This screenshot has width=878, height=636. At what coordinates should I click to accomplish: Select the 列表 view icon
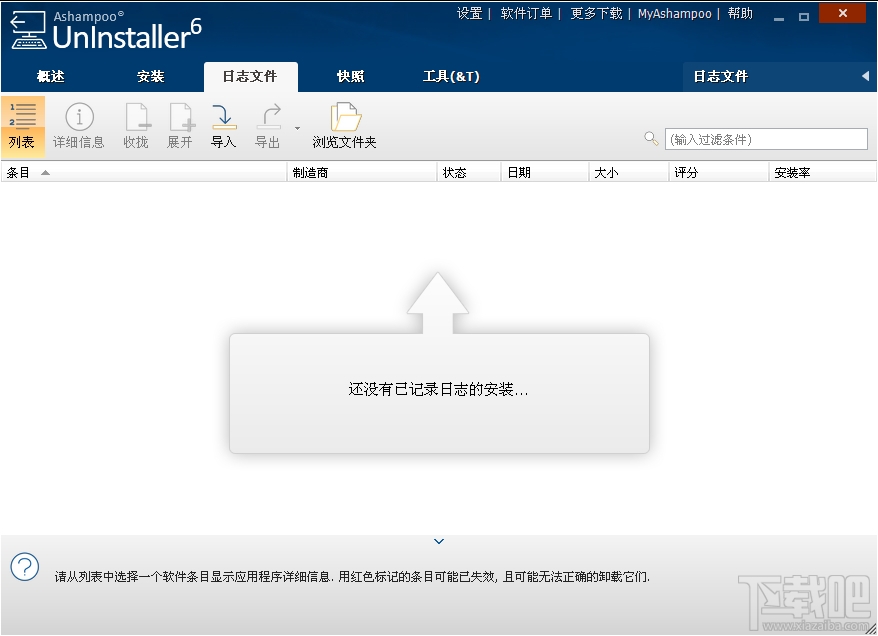pyautogui.click(x=22, y=122)
